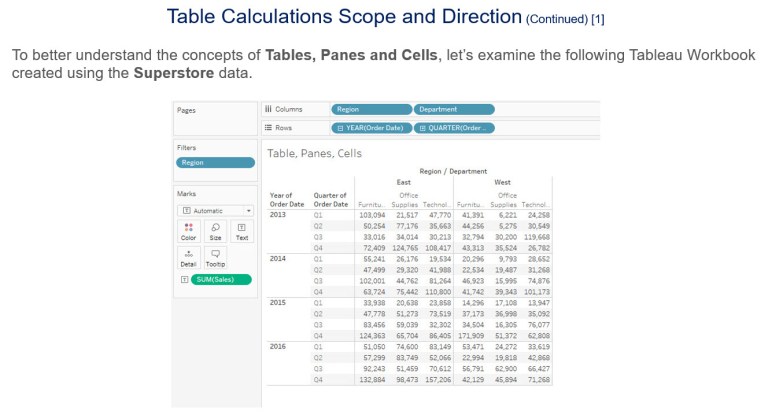Screen dimensions: 768x419
Task: Click the Tooltip marks card button
Action: coord(216,258)
